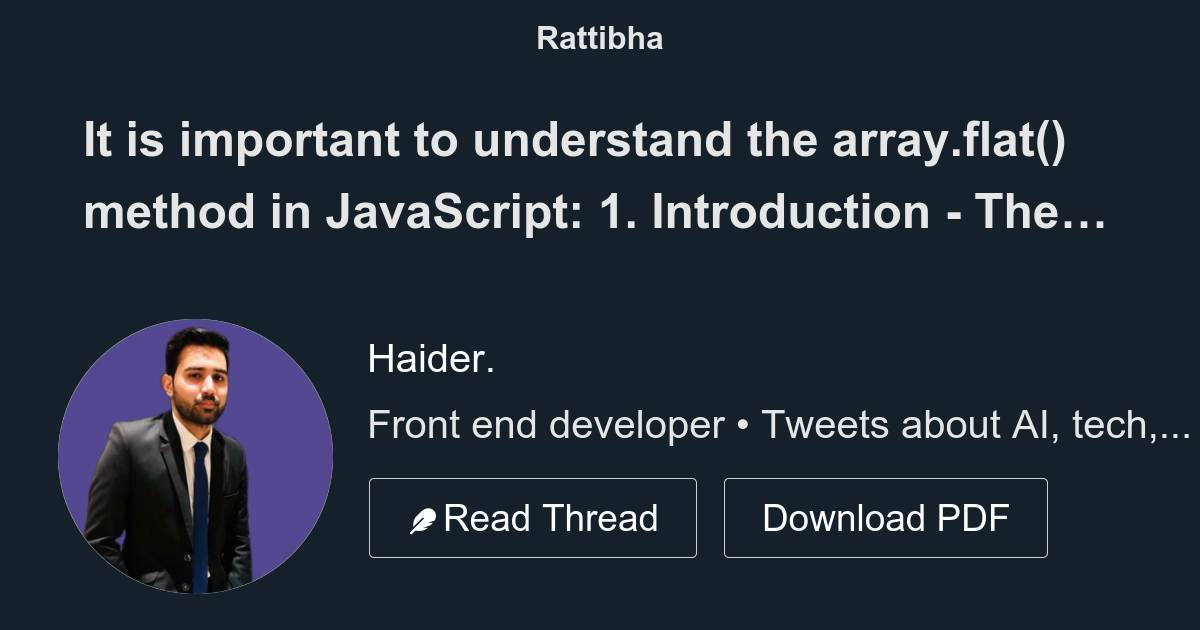Click inside the Download PDF button border
Viewport: 1200px width, 630px height.
tap(885, 517)
